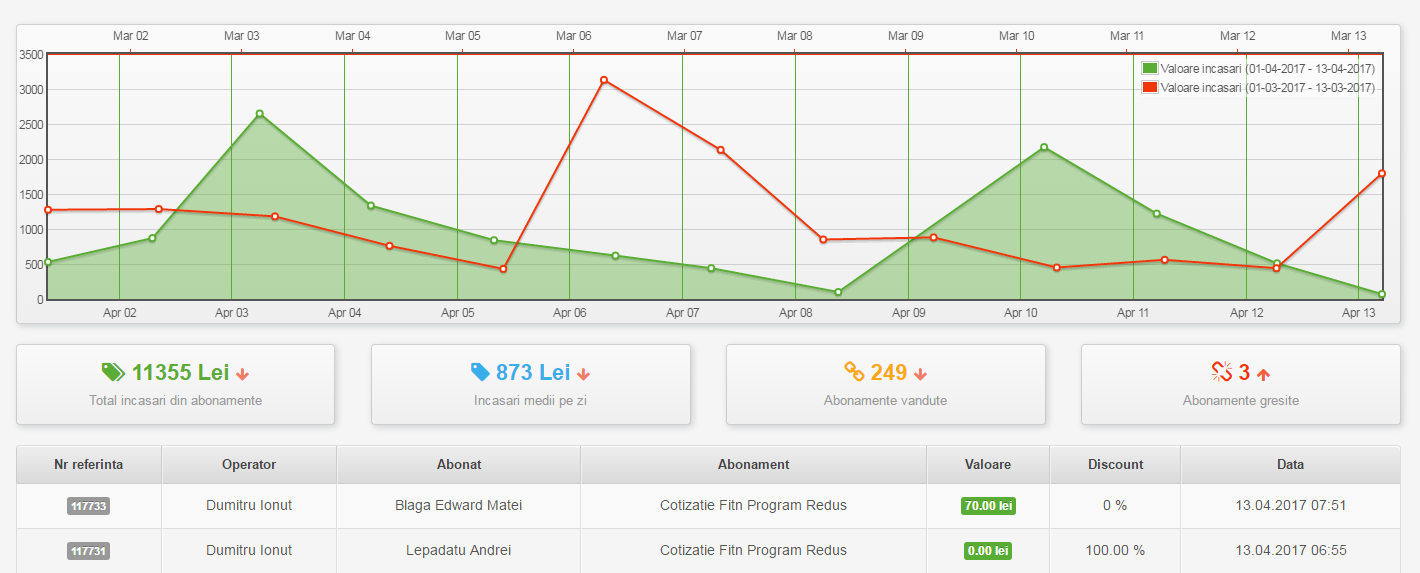Click the orange link icon beside 249
The width and height of the screenshot is (1420, 573).
click(x=854, y=372)
